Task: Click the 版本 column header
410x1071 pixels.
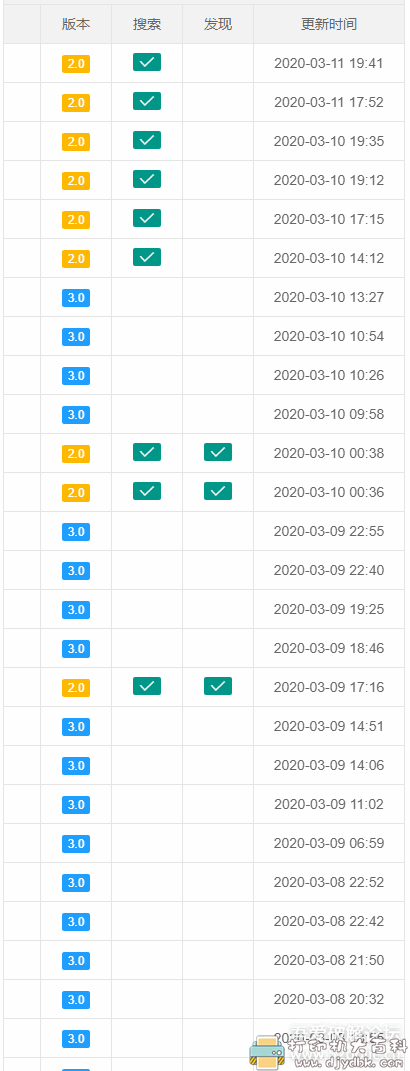Action: 76,25
